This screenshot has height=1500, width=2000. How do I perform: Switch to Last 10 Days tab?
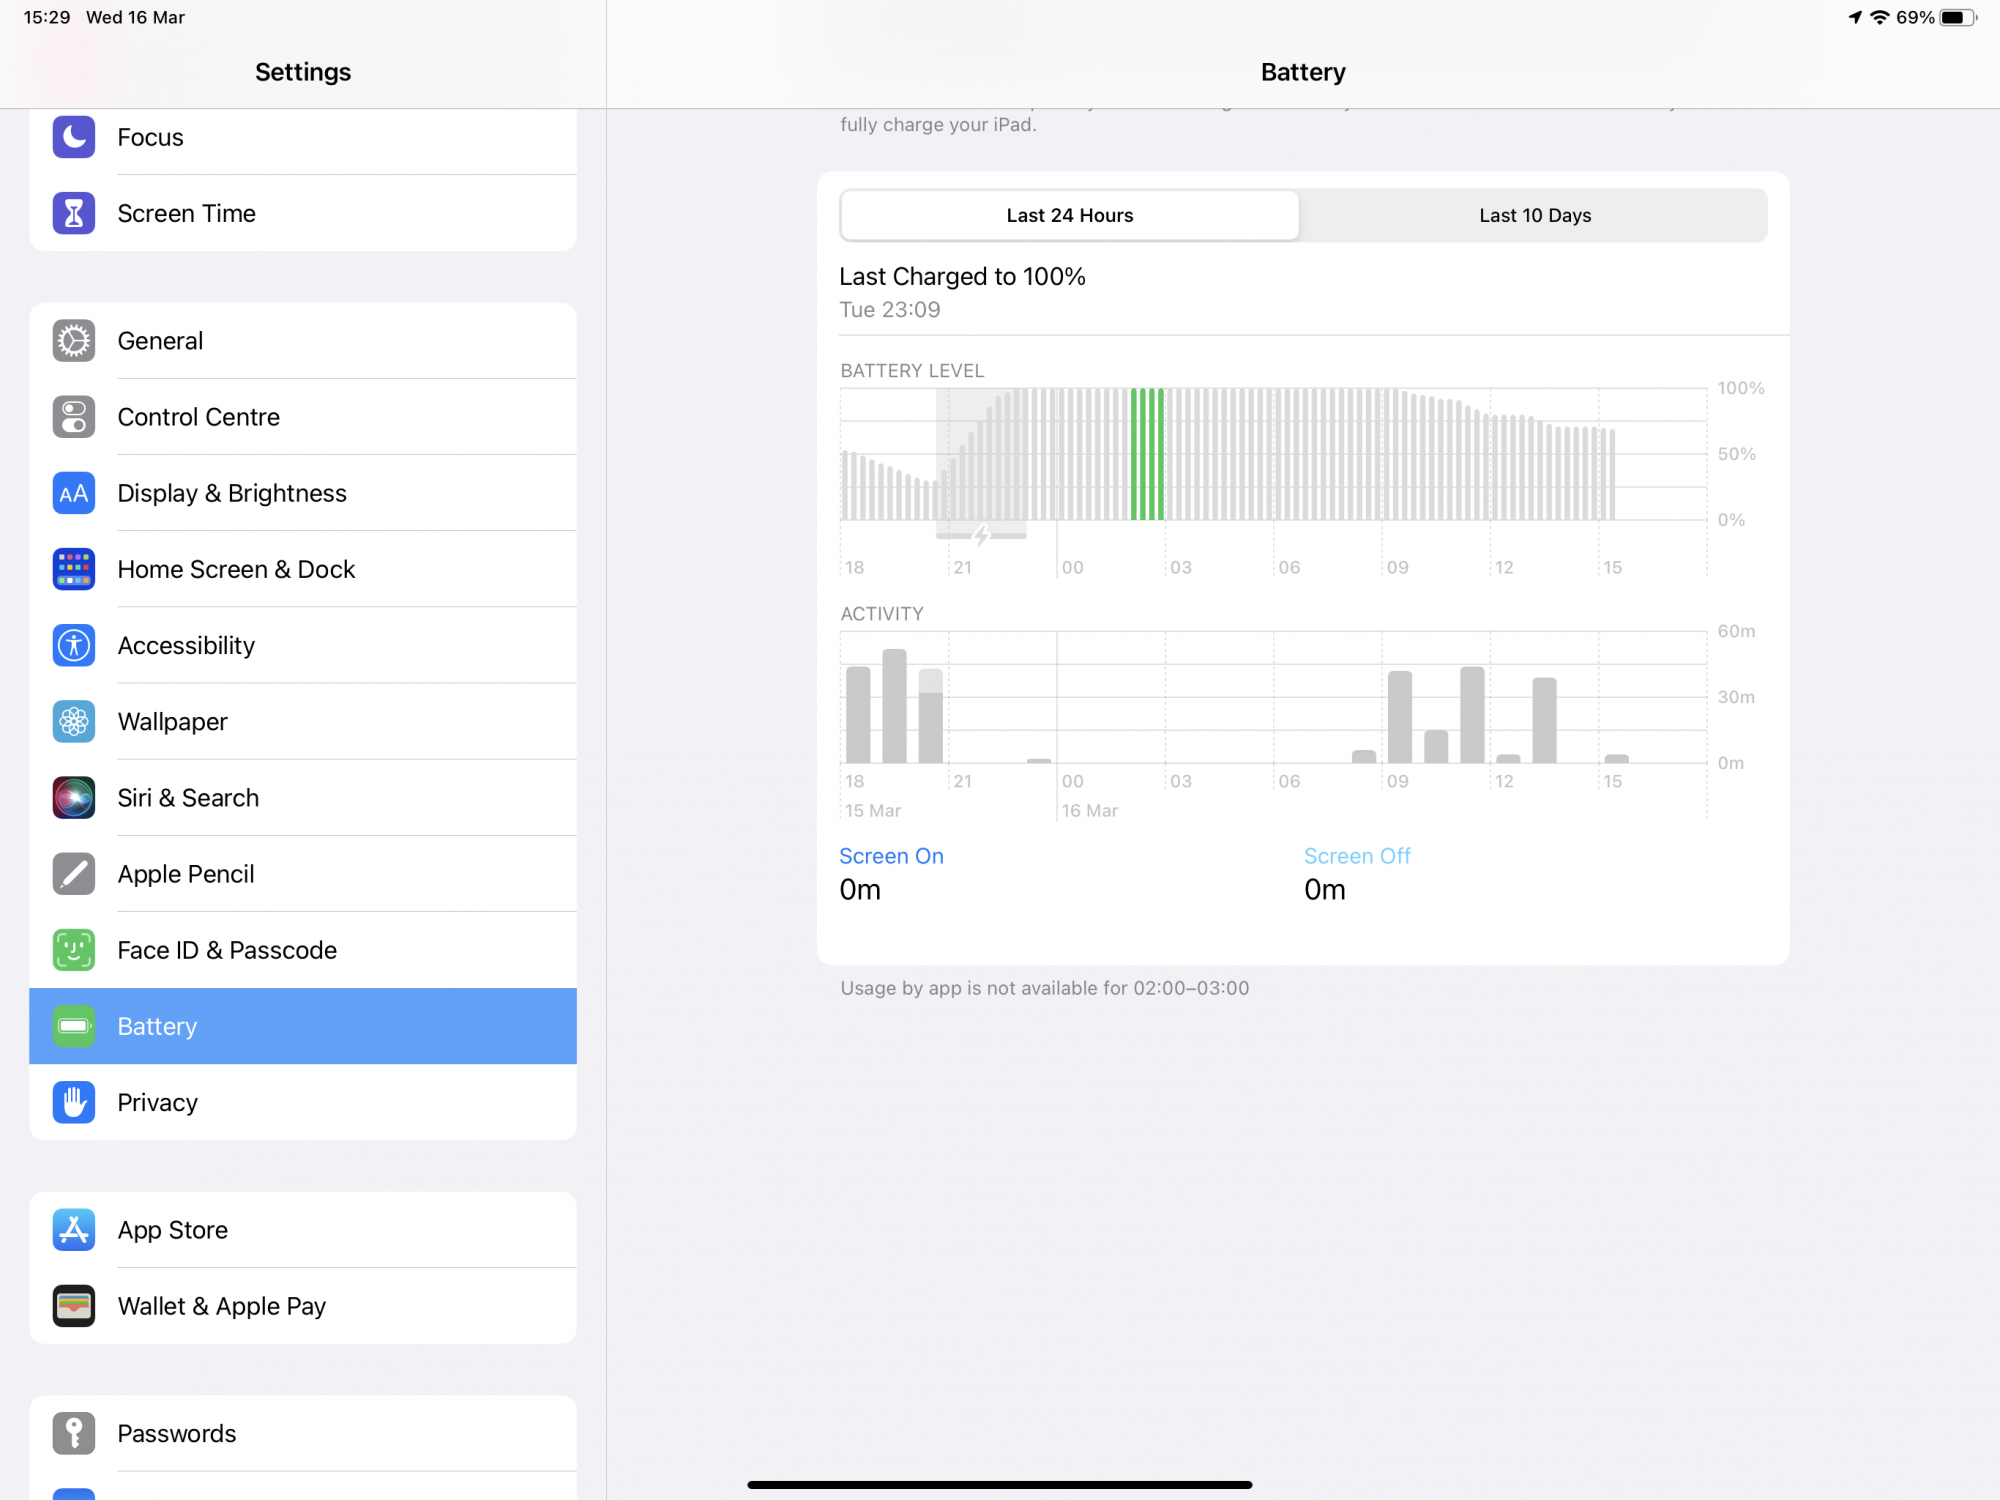tap(1534, 215)
